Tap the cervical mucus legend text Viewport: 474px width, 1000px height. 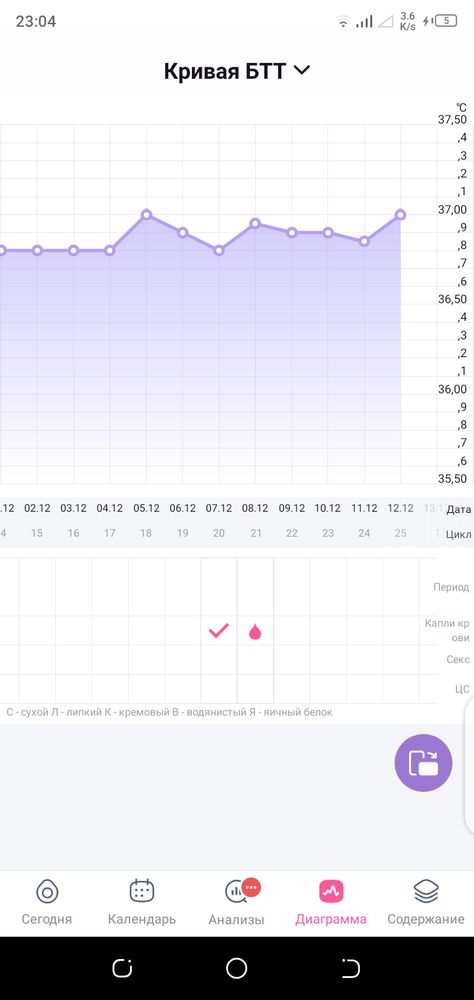(x=169, y=712)
